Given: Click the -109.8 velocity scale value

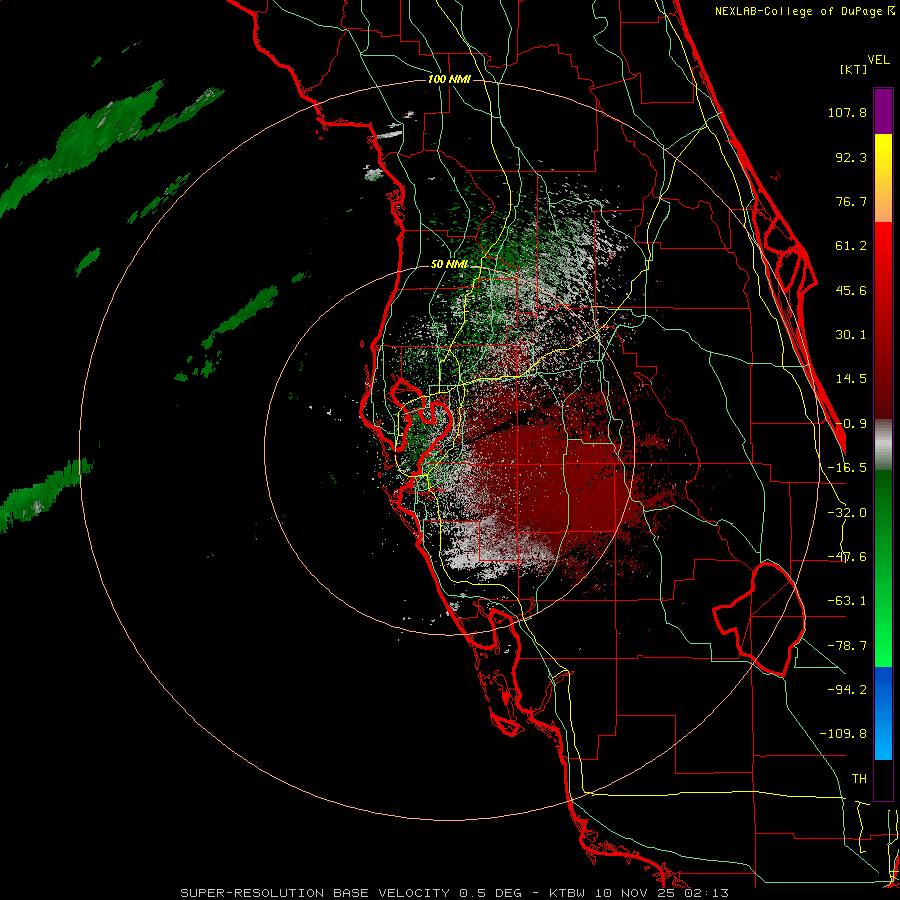Looking at the screenshot, I should [843, 734].
